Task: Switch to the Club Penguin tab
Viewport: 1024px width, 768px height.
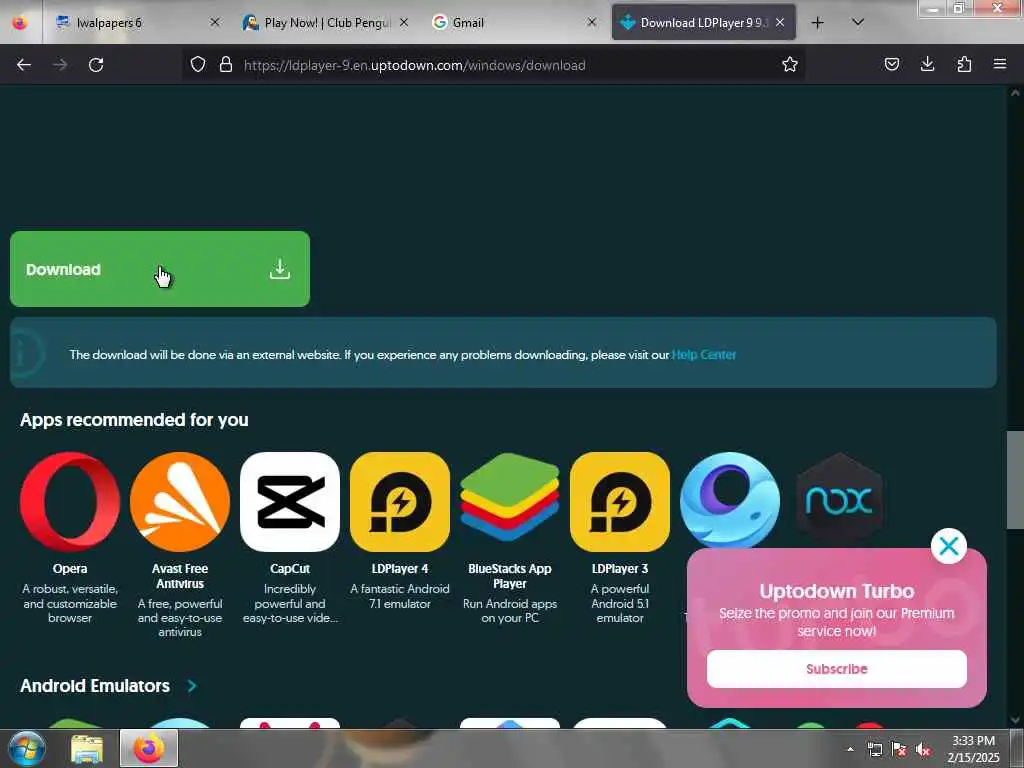Action: coord(325,23)
